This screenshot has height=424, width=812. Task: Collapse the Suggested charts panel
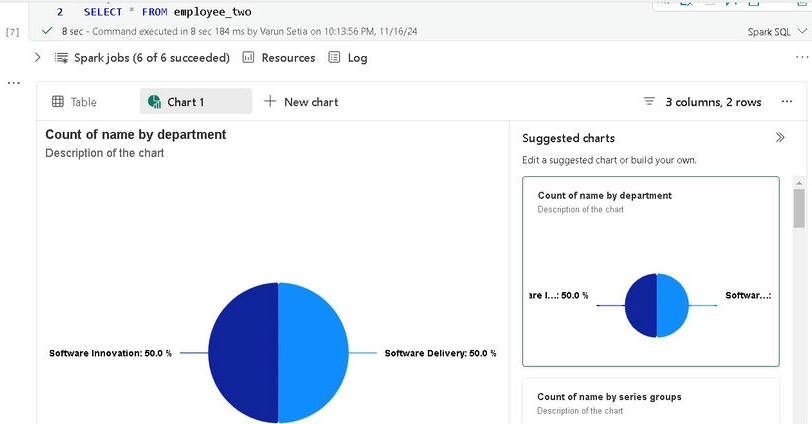coord(780,137)
